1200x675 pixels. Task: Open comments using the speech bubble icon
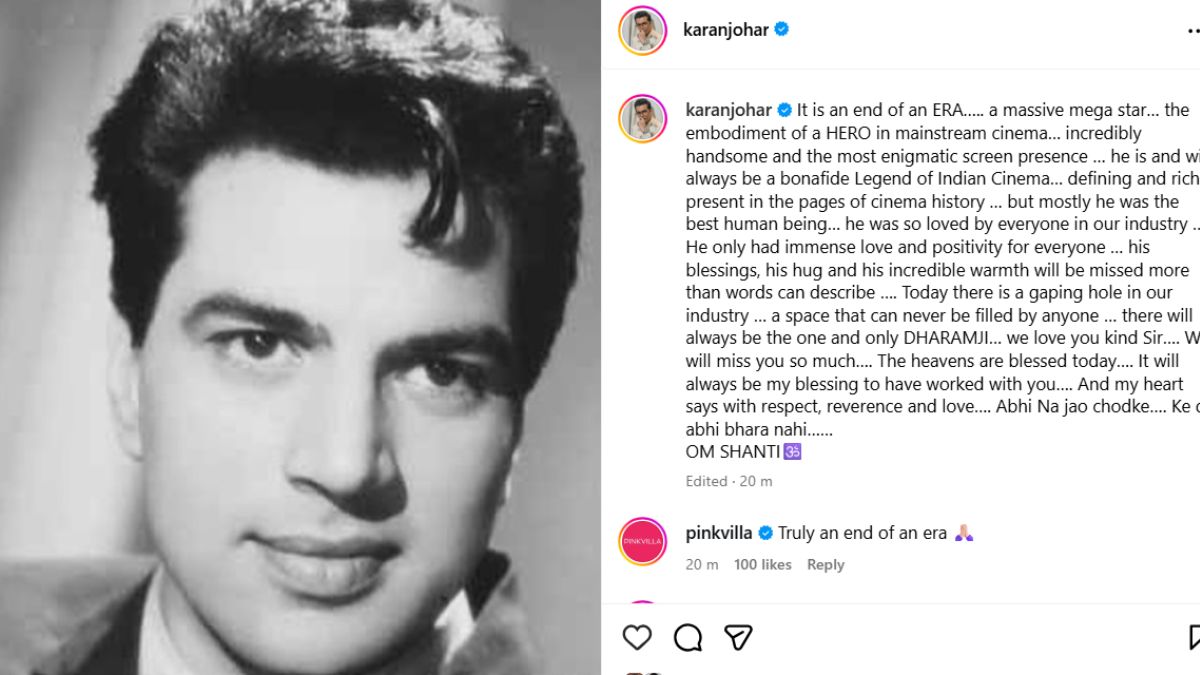click(x=688, y=638)
